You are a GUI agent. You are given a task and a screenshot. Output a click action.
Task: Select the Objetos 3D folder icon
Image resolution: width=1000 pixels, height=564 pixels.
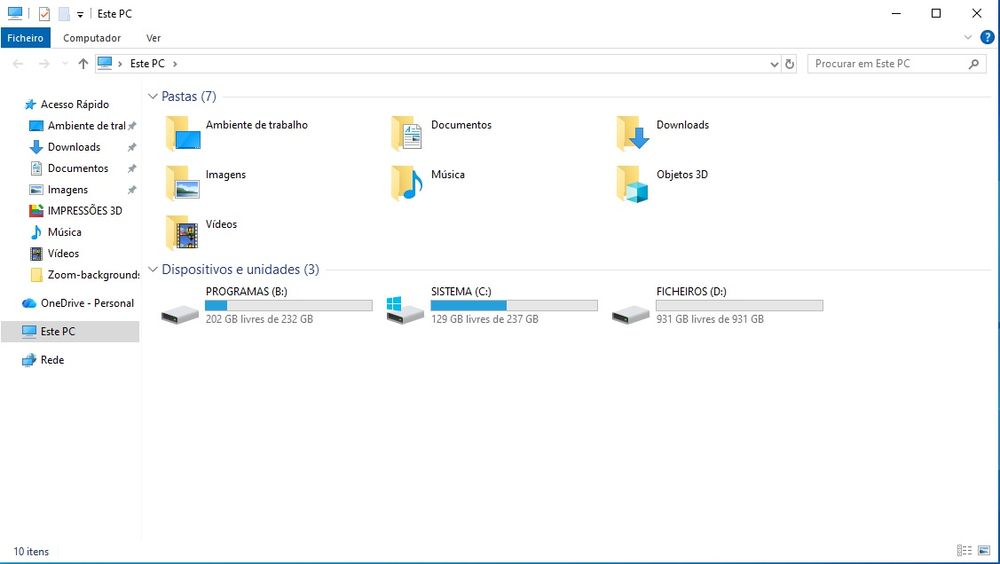[632, 184]
